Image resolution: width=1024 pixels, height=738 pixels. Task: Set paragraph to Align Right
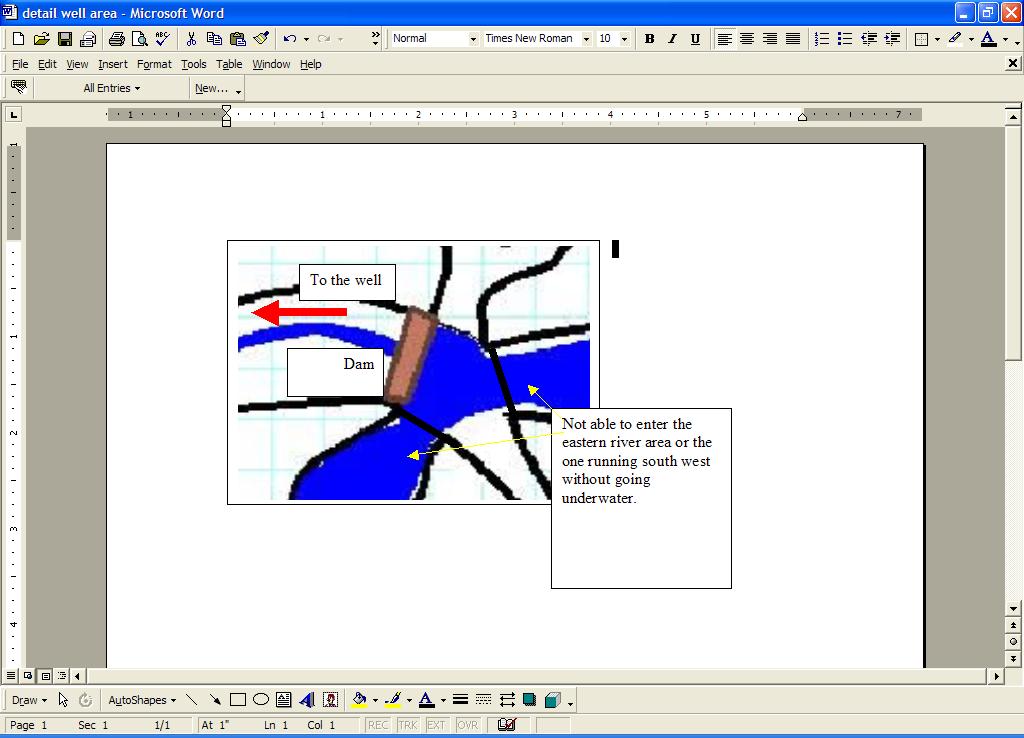point(770,39)
